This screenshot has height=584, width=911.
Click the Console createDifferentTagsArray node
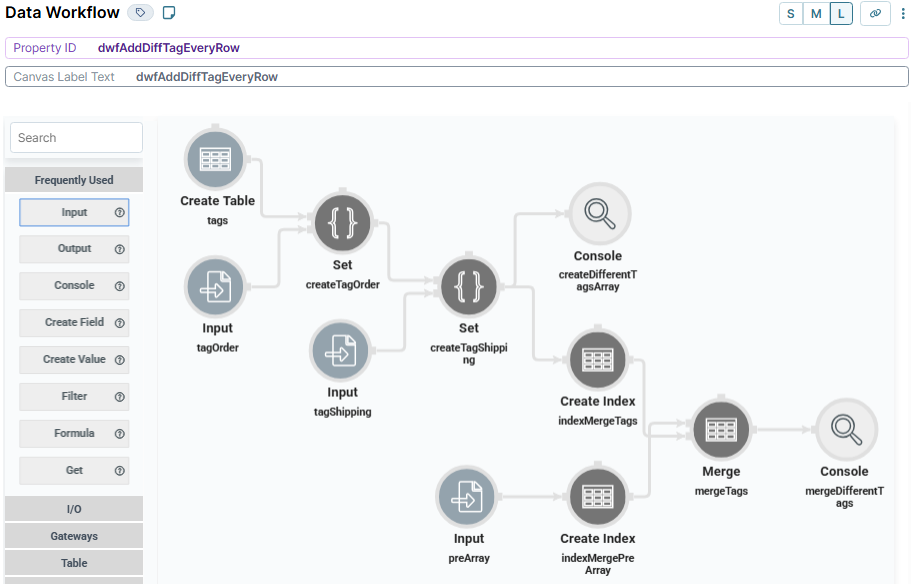tap(598, 213)
